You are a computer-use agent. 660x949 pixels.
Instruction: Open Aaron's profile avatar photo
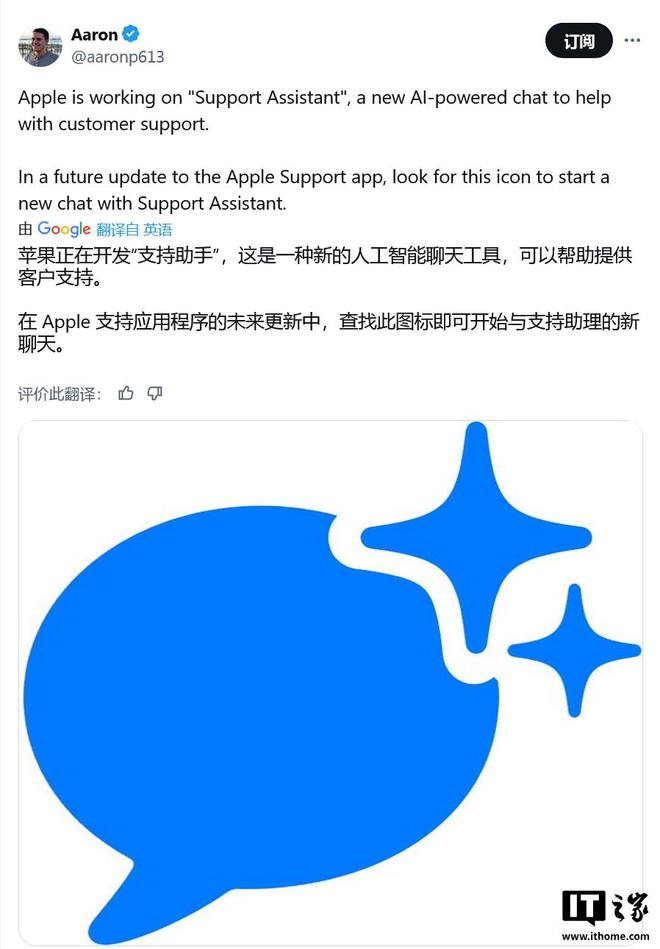coord(41,47)
